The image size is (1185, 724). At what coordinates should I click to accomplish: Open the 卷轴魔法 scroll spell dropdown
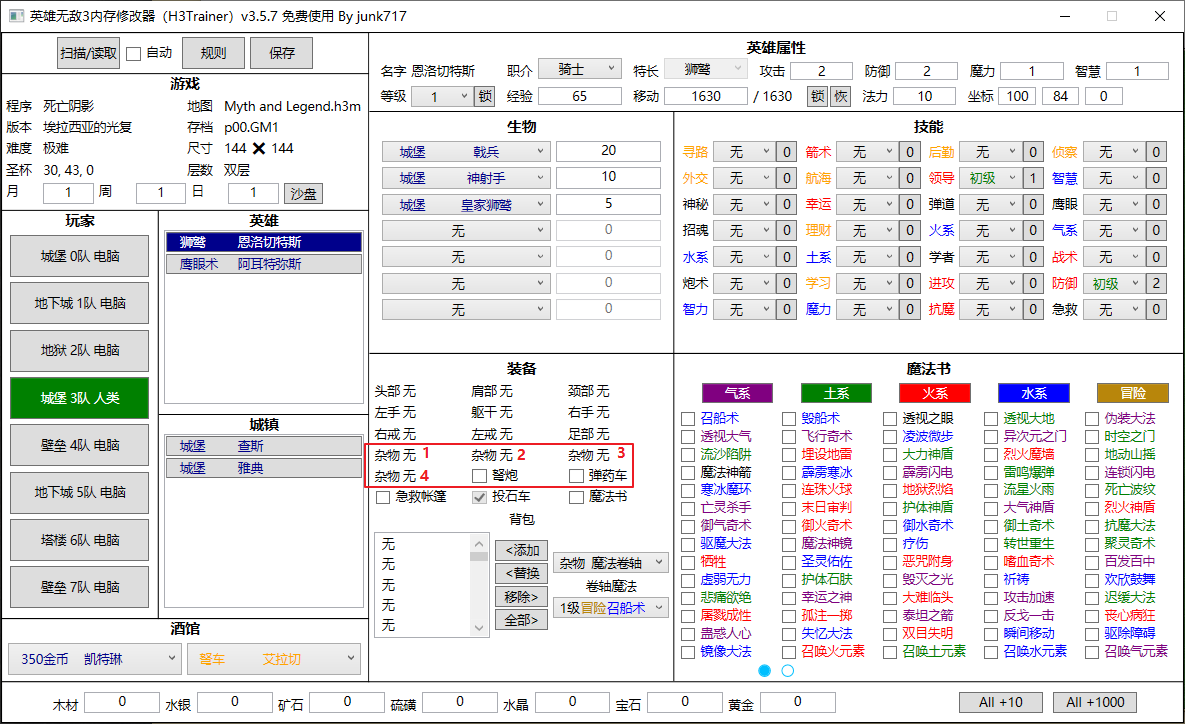pyautogui.click(x=614, y=608)
